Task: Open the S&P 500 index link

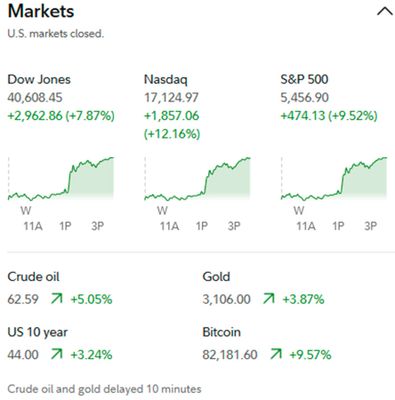Action: (304, 79)
